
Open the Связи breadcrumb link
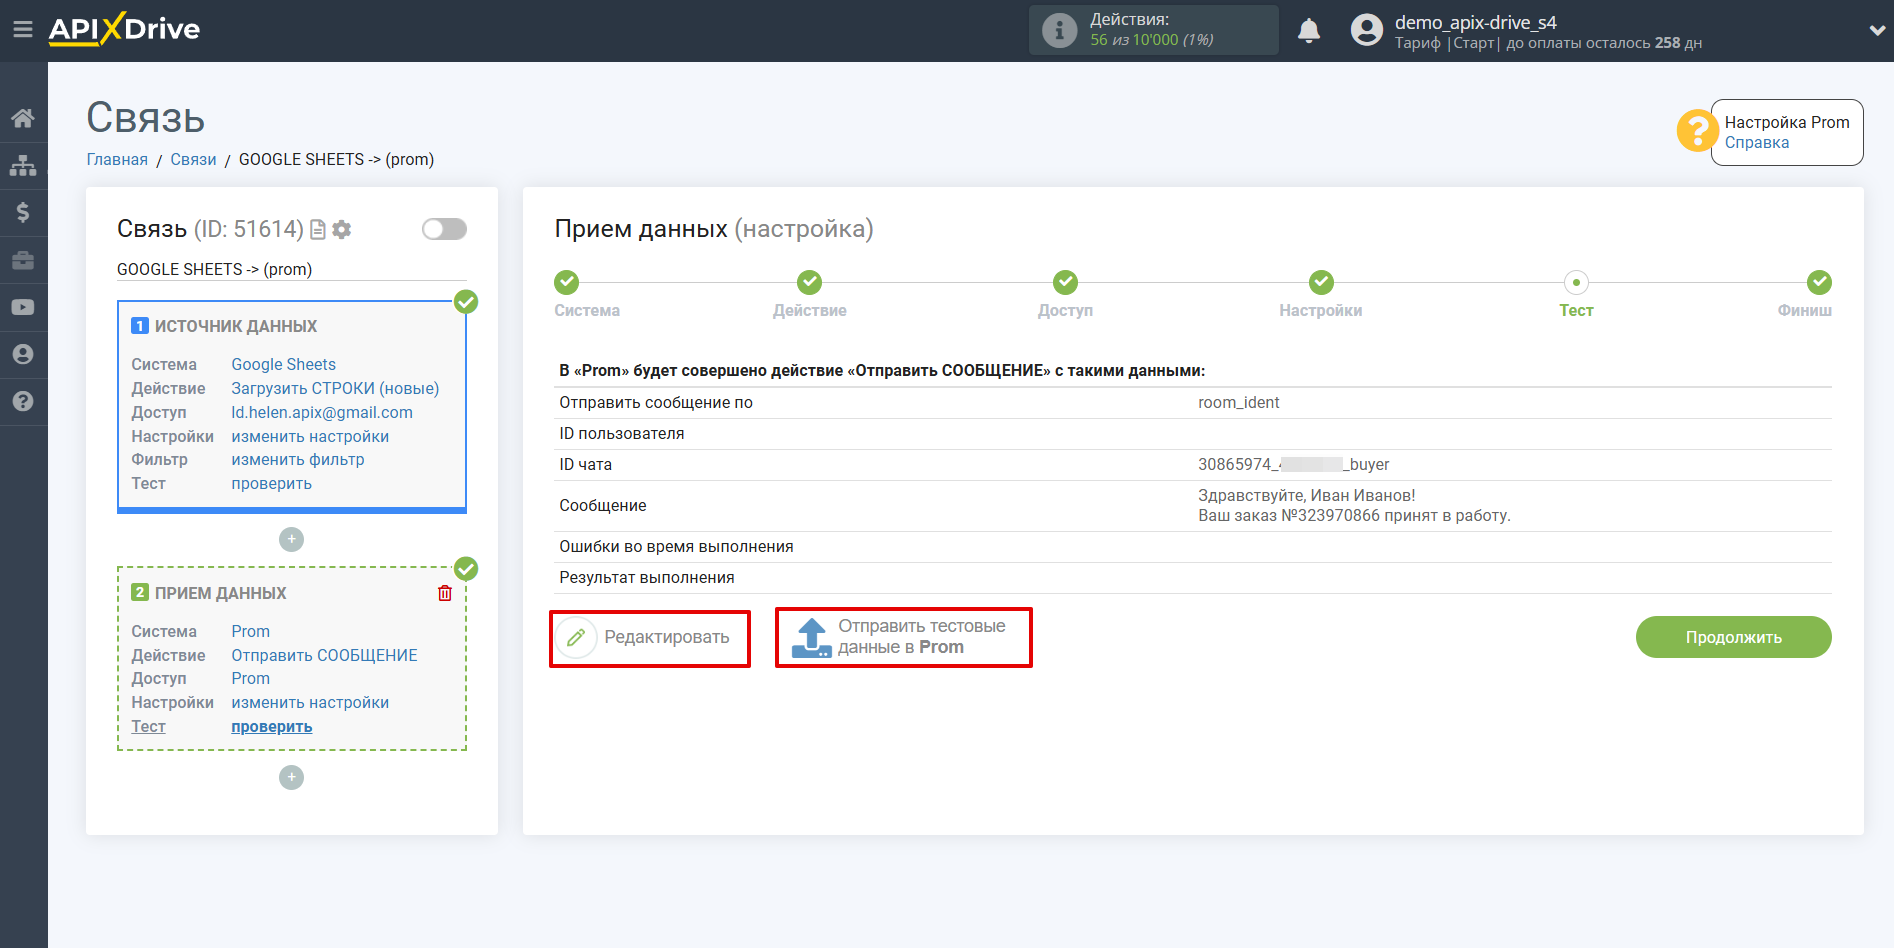pyautogui.click(x=193, y=159)
